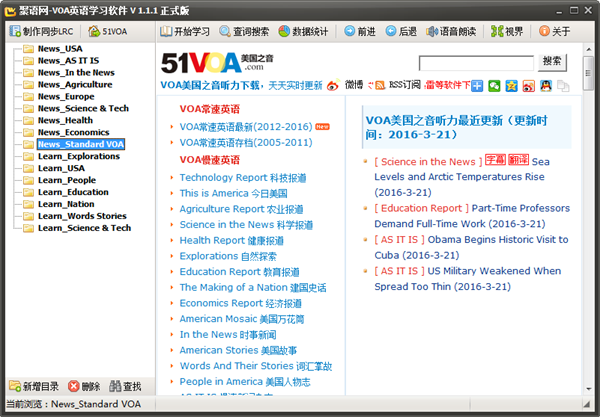This screenshot has height=417, width=600.
Task: Click the blue plus share icon
Action: [x=477, y=86]
